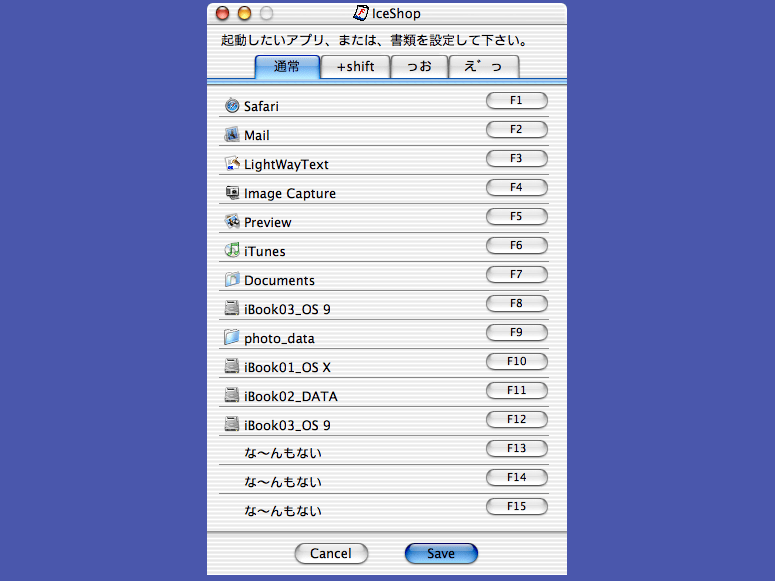Click the F2 key button
The width and height of the screenshot is (775, 581).
(517, 130)
